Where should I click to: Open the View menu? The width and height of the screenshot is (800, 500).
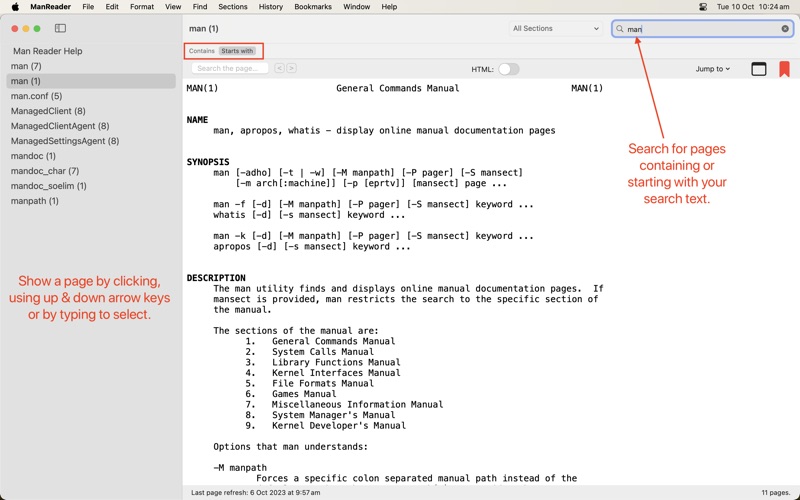(173, 7)
